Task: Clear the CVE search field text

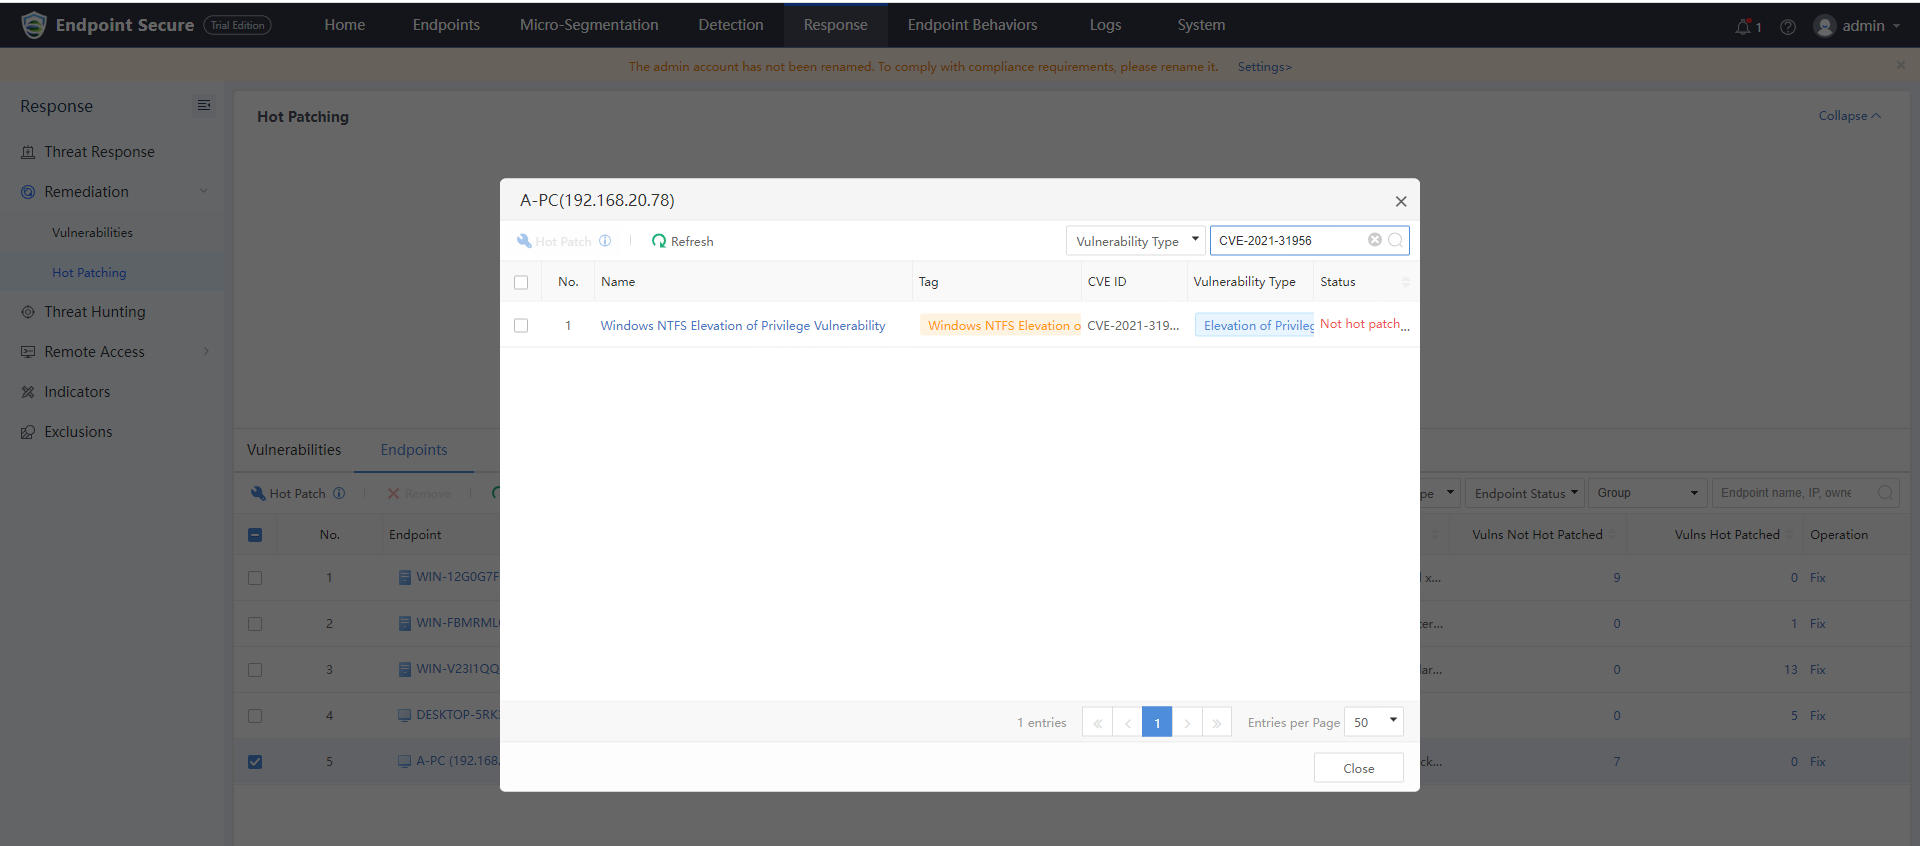Action: (x=1375, y=240)
